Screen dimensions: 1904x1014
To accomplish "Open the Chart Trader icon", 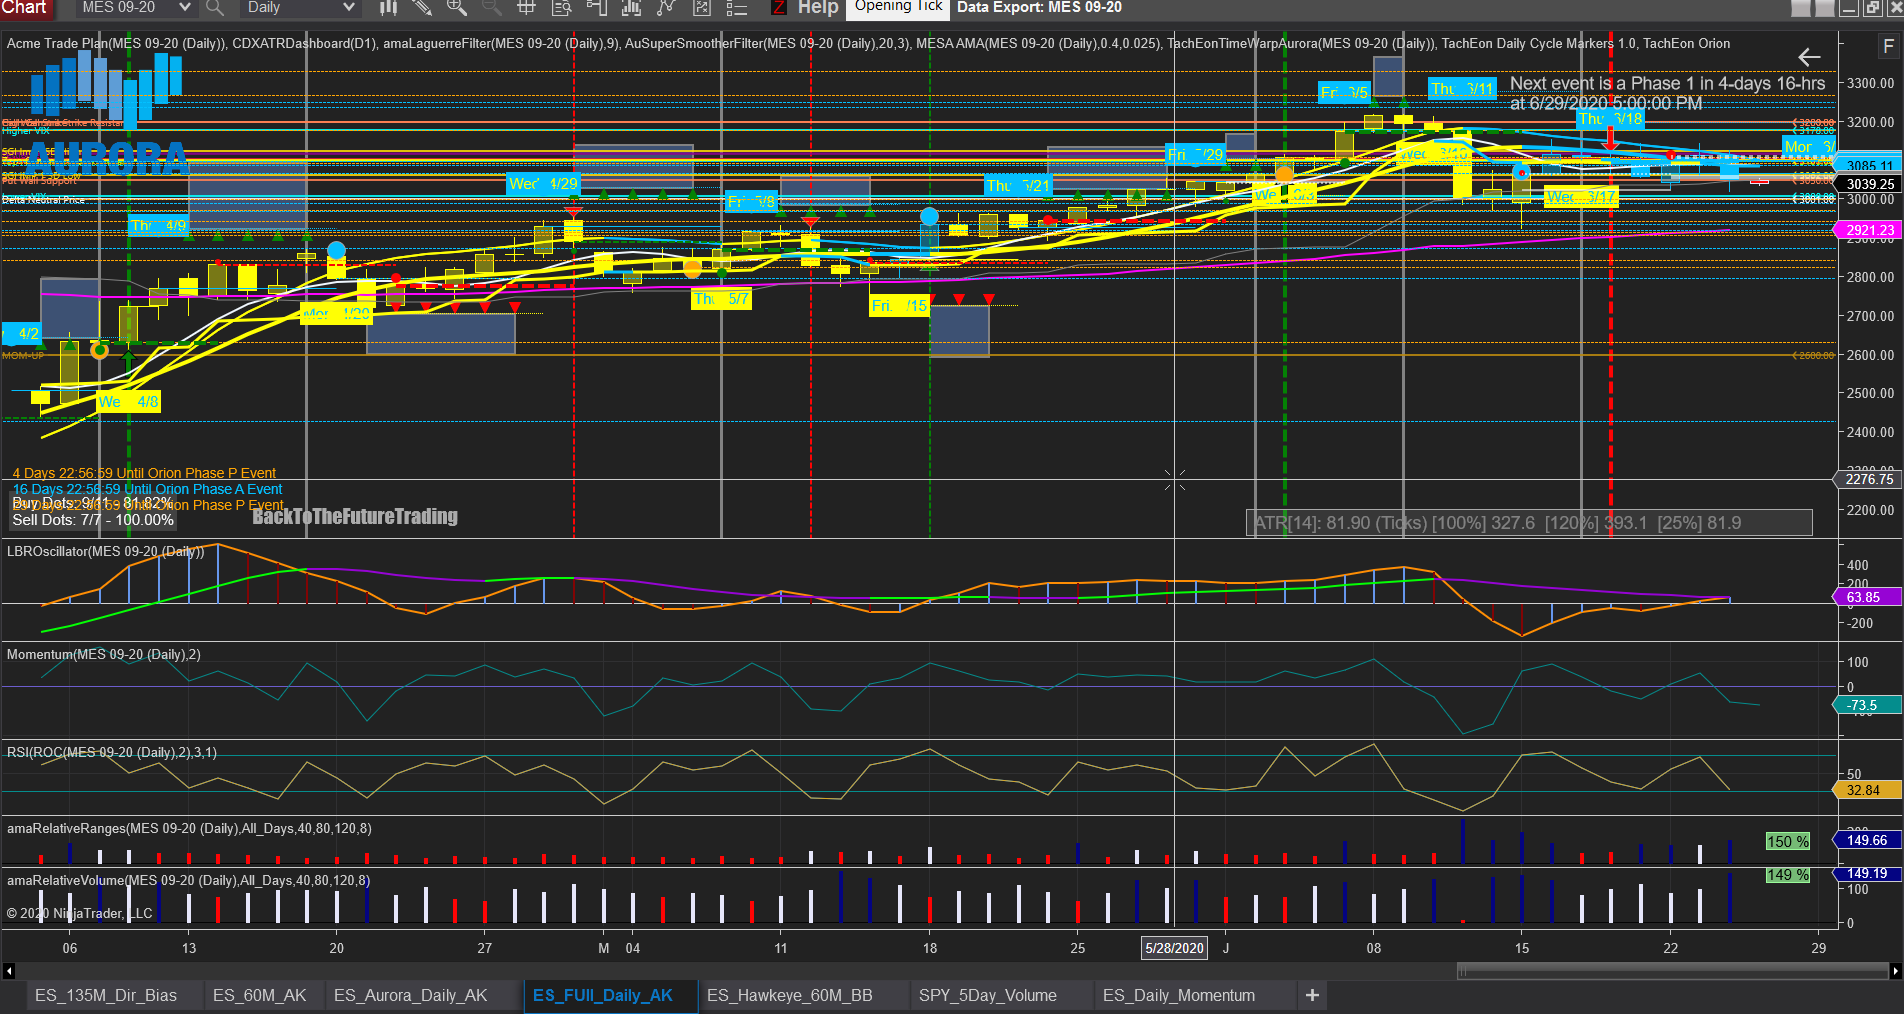I will pos(597,8).
